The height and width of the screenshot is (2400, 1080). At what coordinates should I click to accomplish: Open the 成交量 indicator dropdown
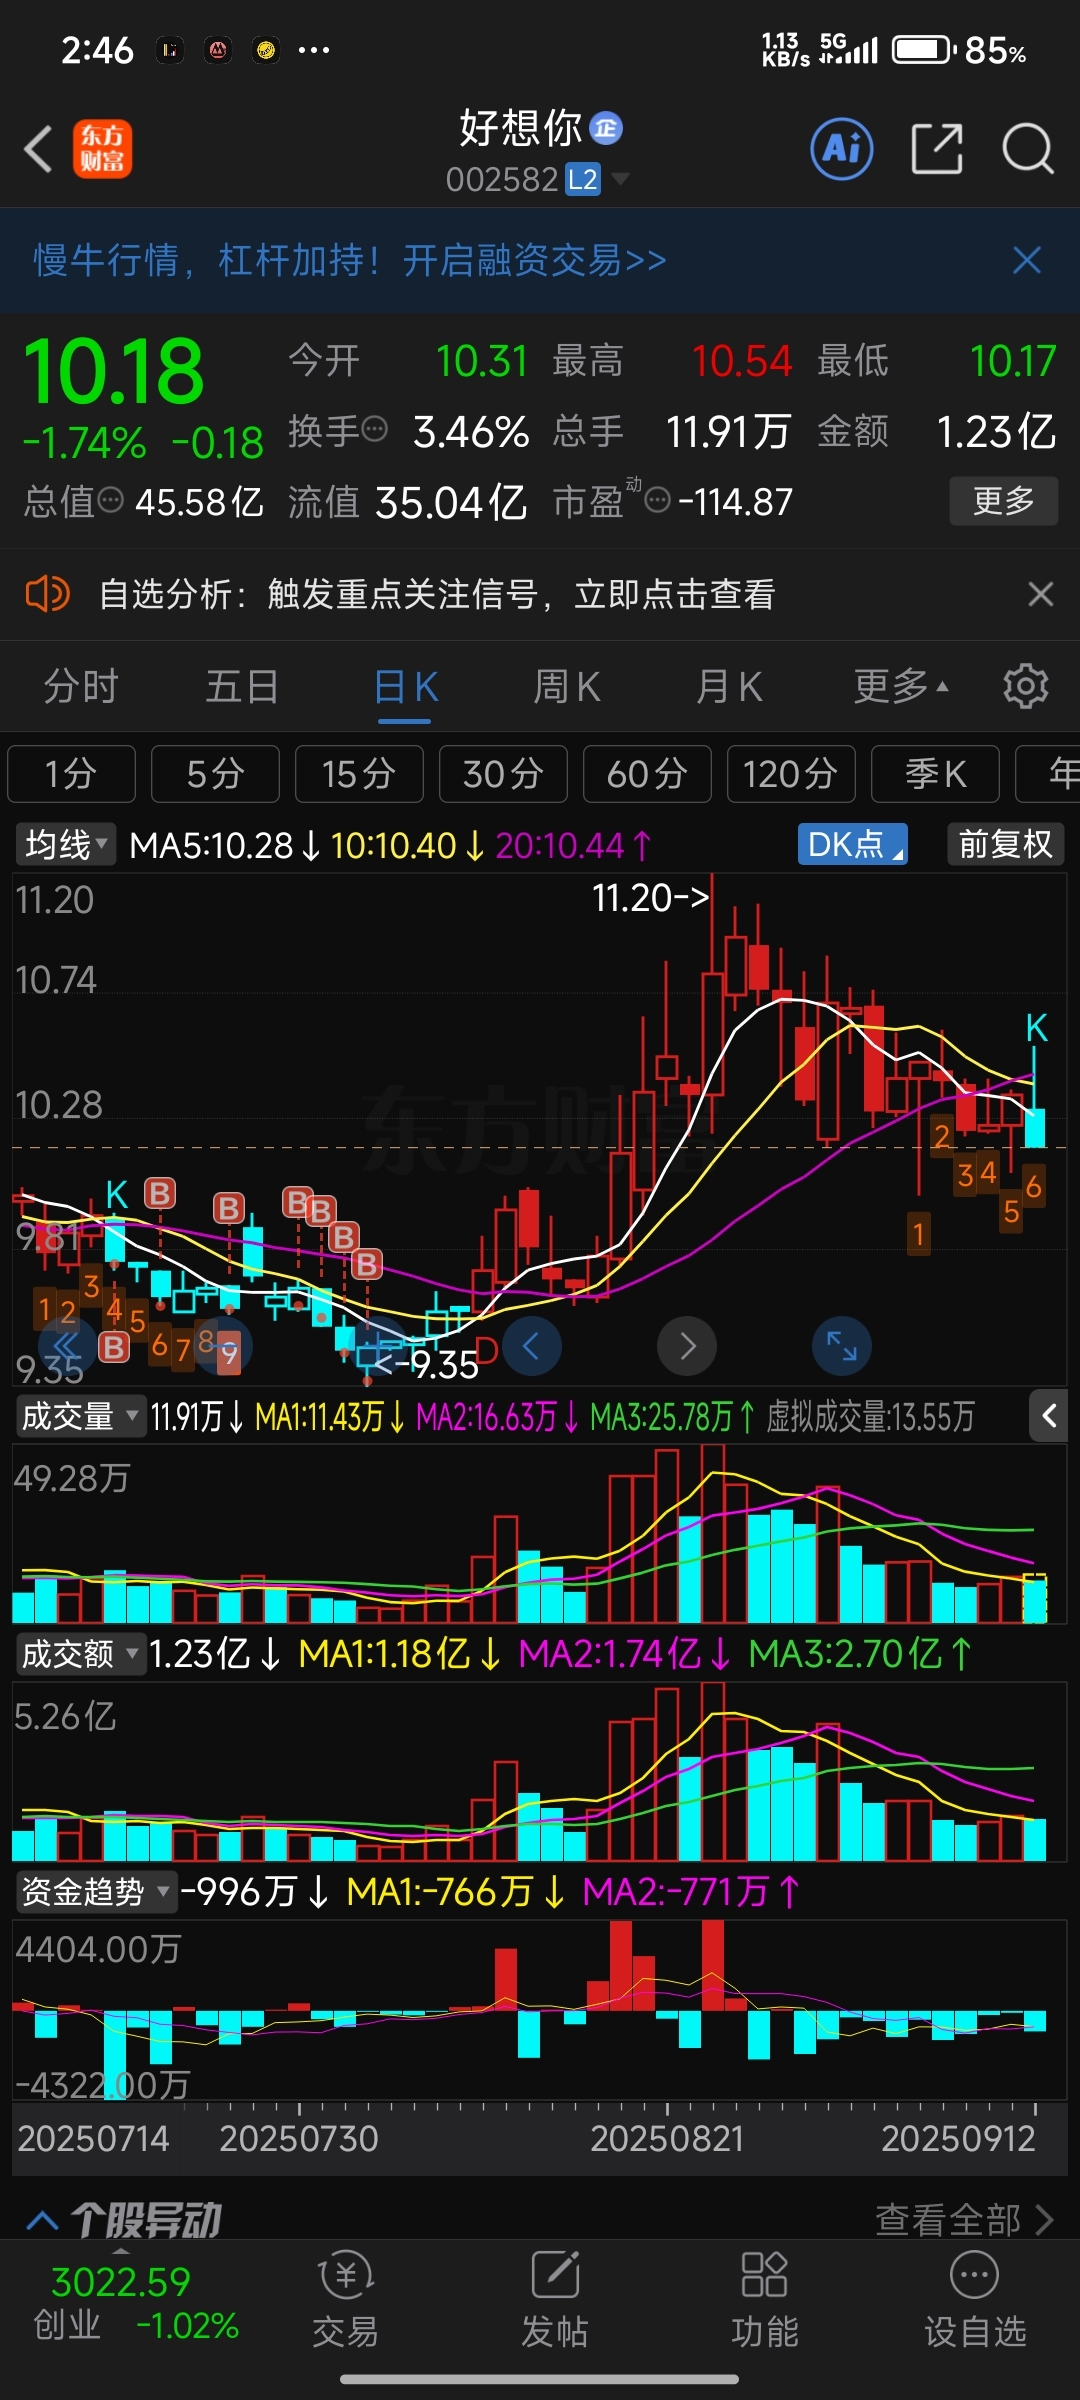(80, 1416)
